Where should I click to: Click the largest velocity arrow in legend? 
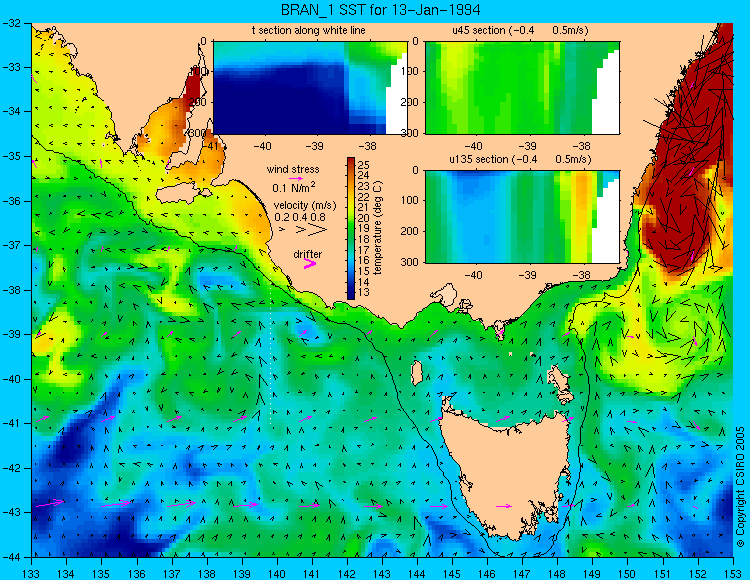(317, 230)
